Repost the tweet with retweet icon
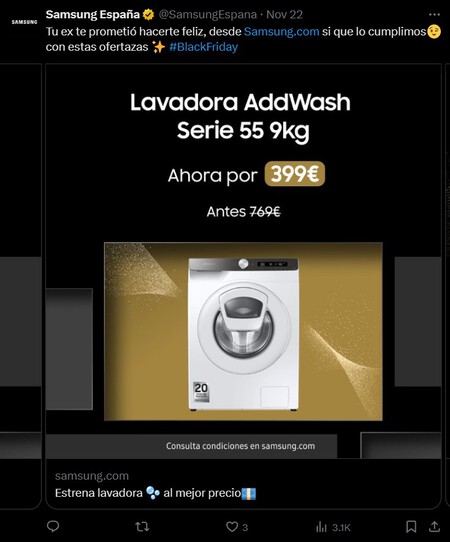The image size is (450, 542). point(142,526)
